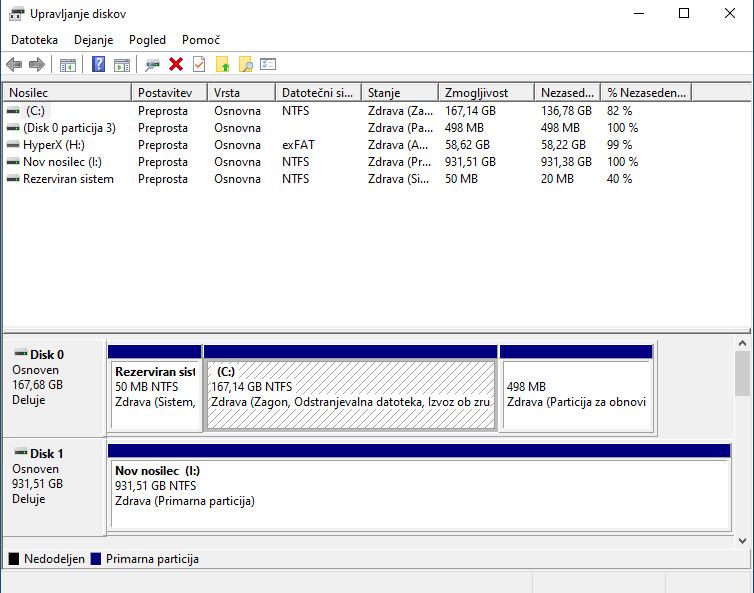Viewport: 754px width, 593px height.
Task: Click the 58,62 GB capacity cell
Action: tap(467, 145)
